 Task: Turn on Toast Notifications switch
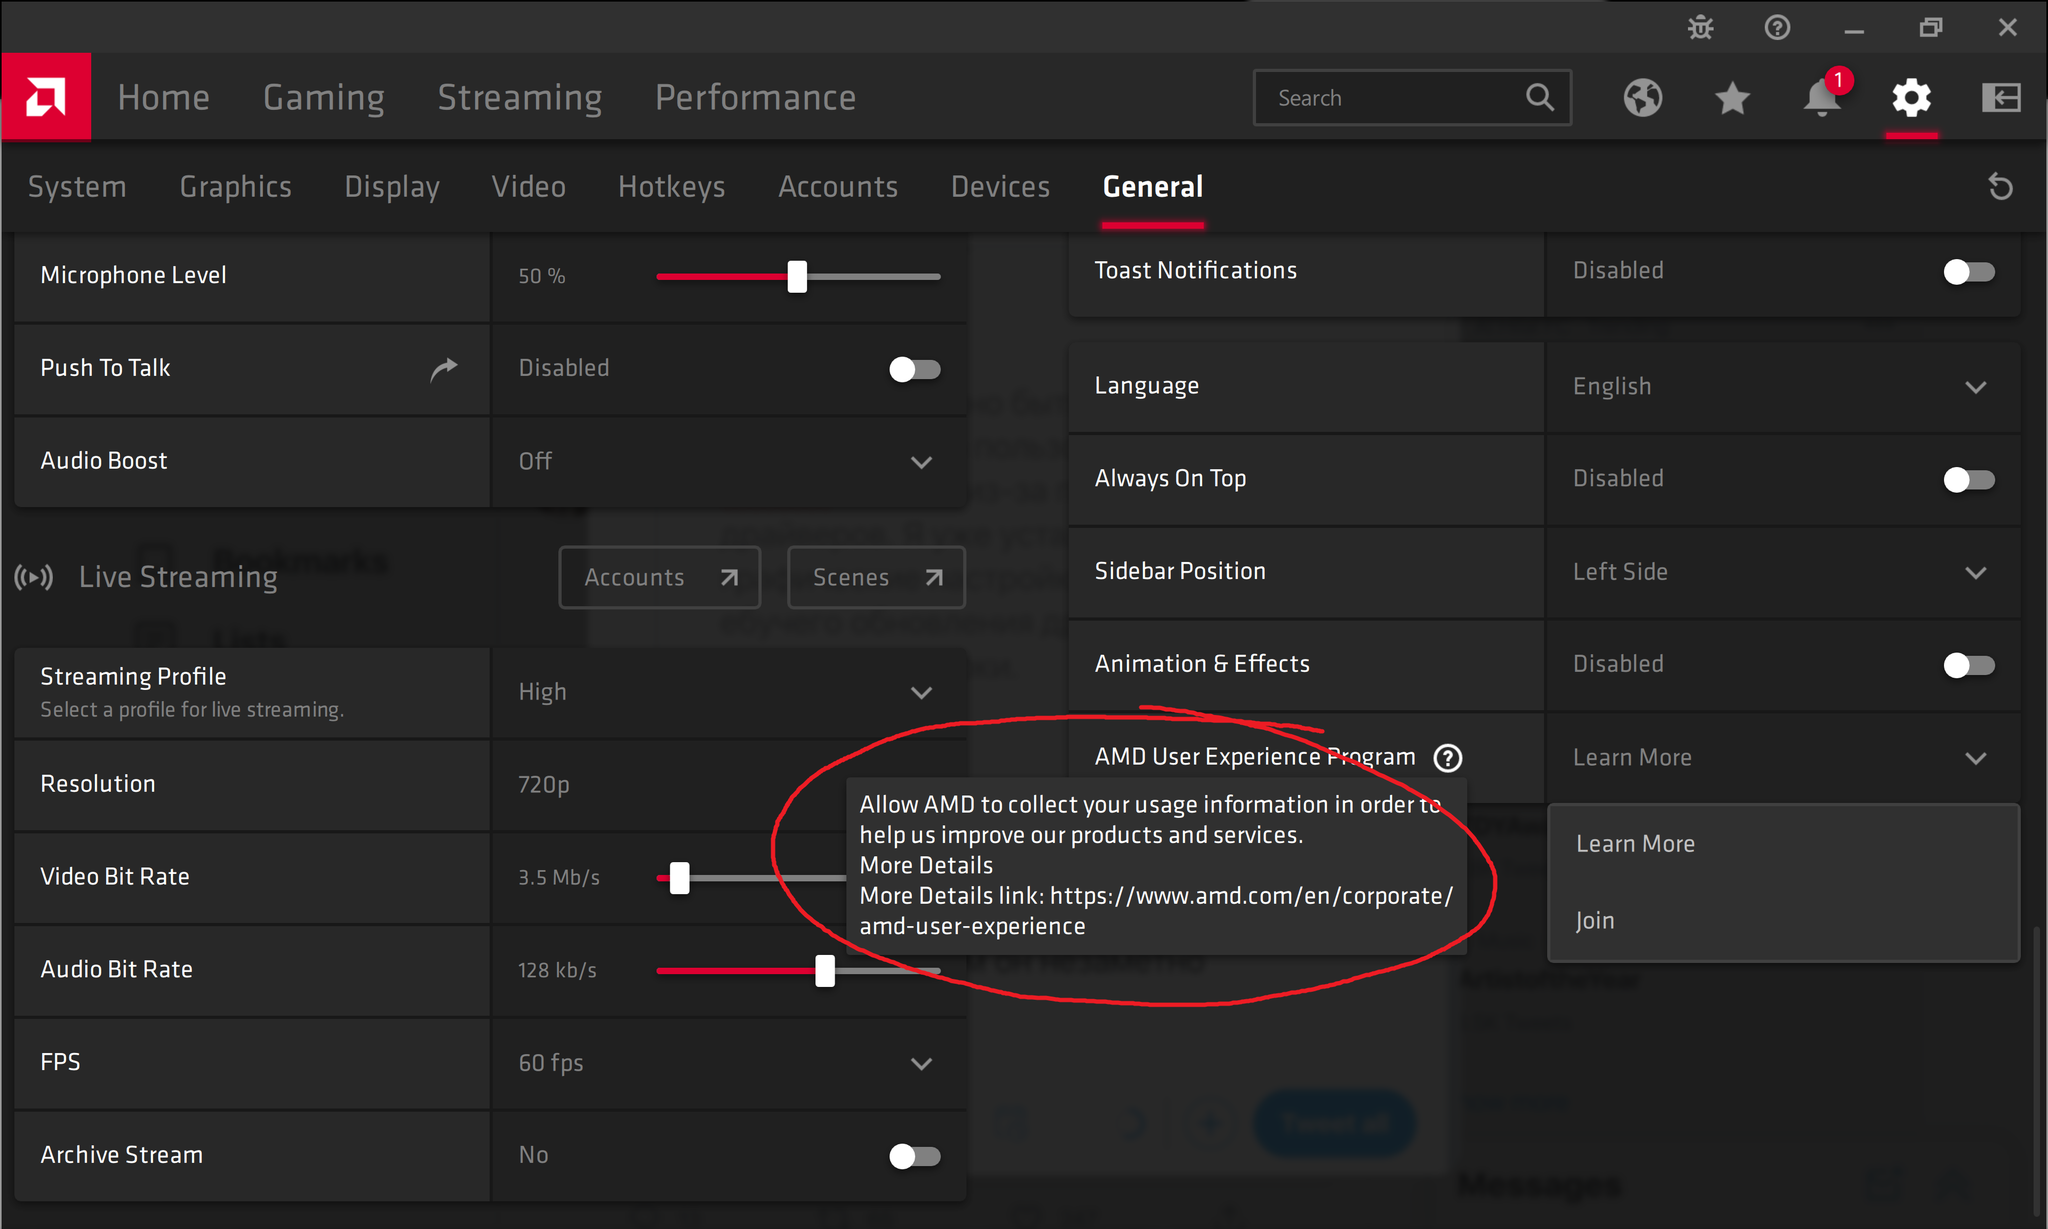[x=1968, y=272]
